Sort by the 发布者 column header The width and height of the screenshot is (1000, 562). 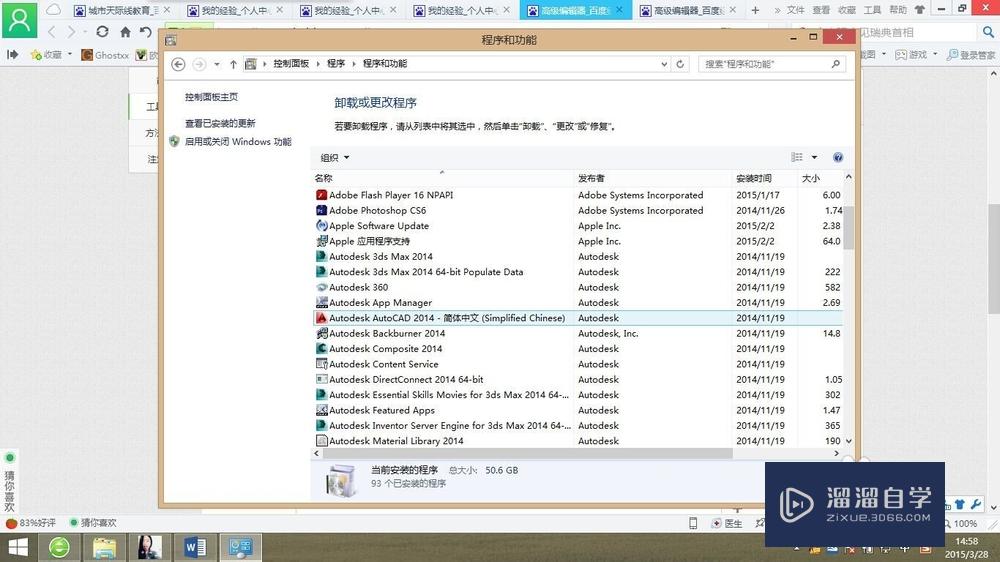(653, 179)
